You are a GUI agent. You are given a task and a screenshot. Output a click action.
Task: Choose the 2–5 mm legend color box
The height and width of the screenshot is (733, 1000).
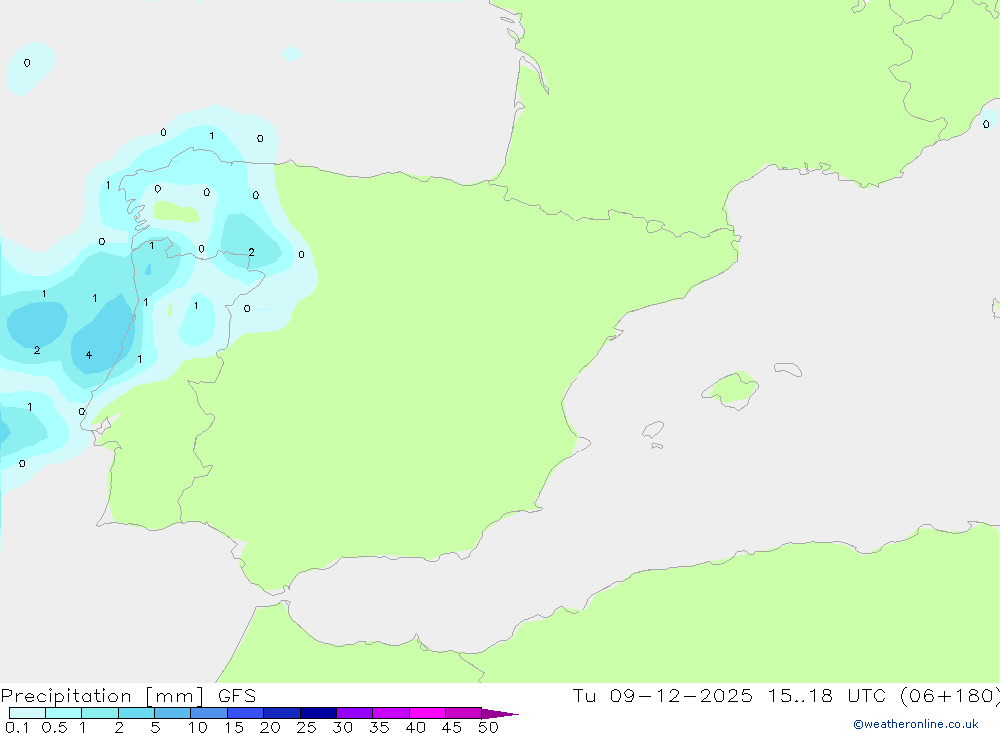tap(136, 713)
